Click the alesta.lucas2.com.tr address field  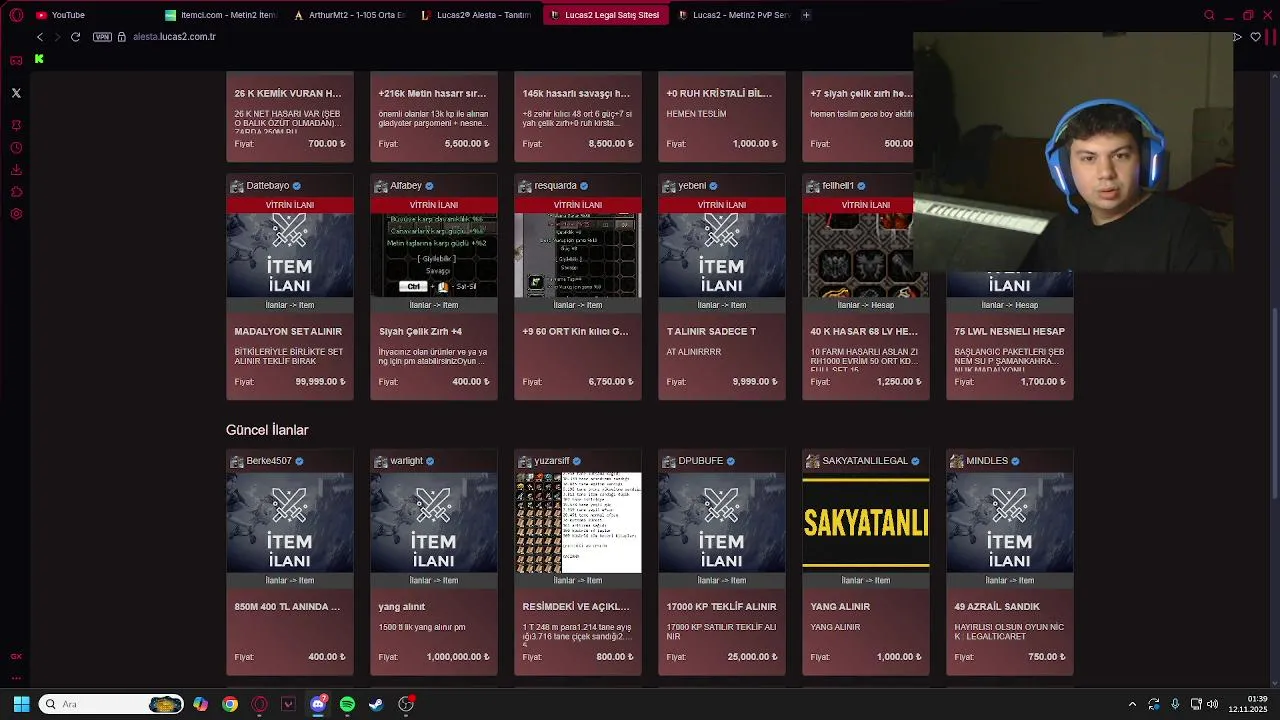pos(174,37)
